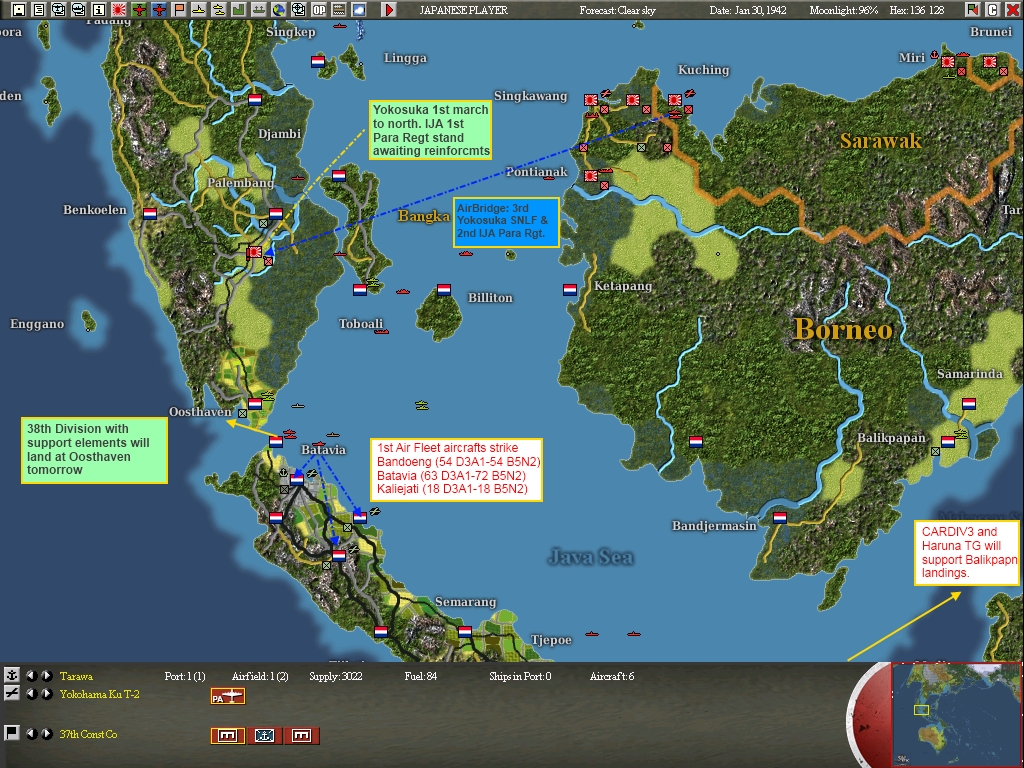Open the orange flag units icon

[x=178, y=9]
